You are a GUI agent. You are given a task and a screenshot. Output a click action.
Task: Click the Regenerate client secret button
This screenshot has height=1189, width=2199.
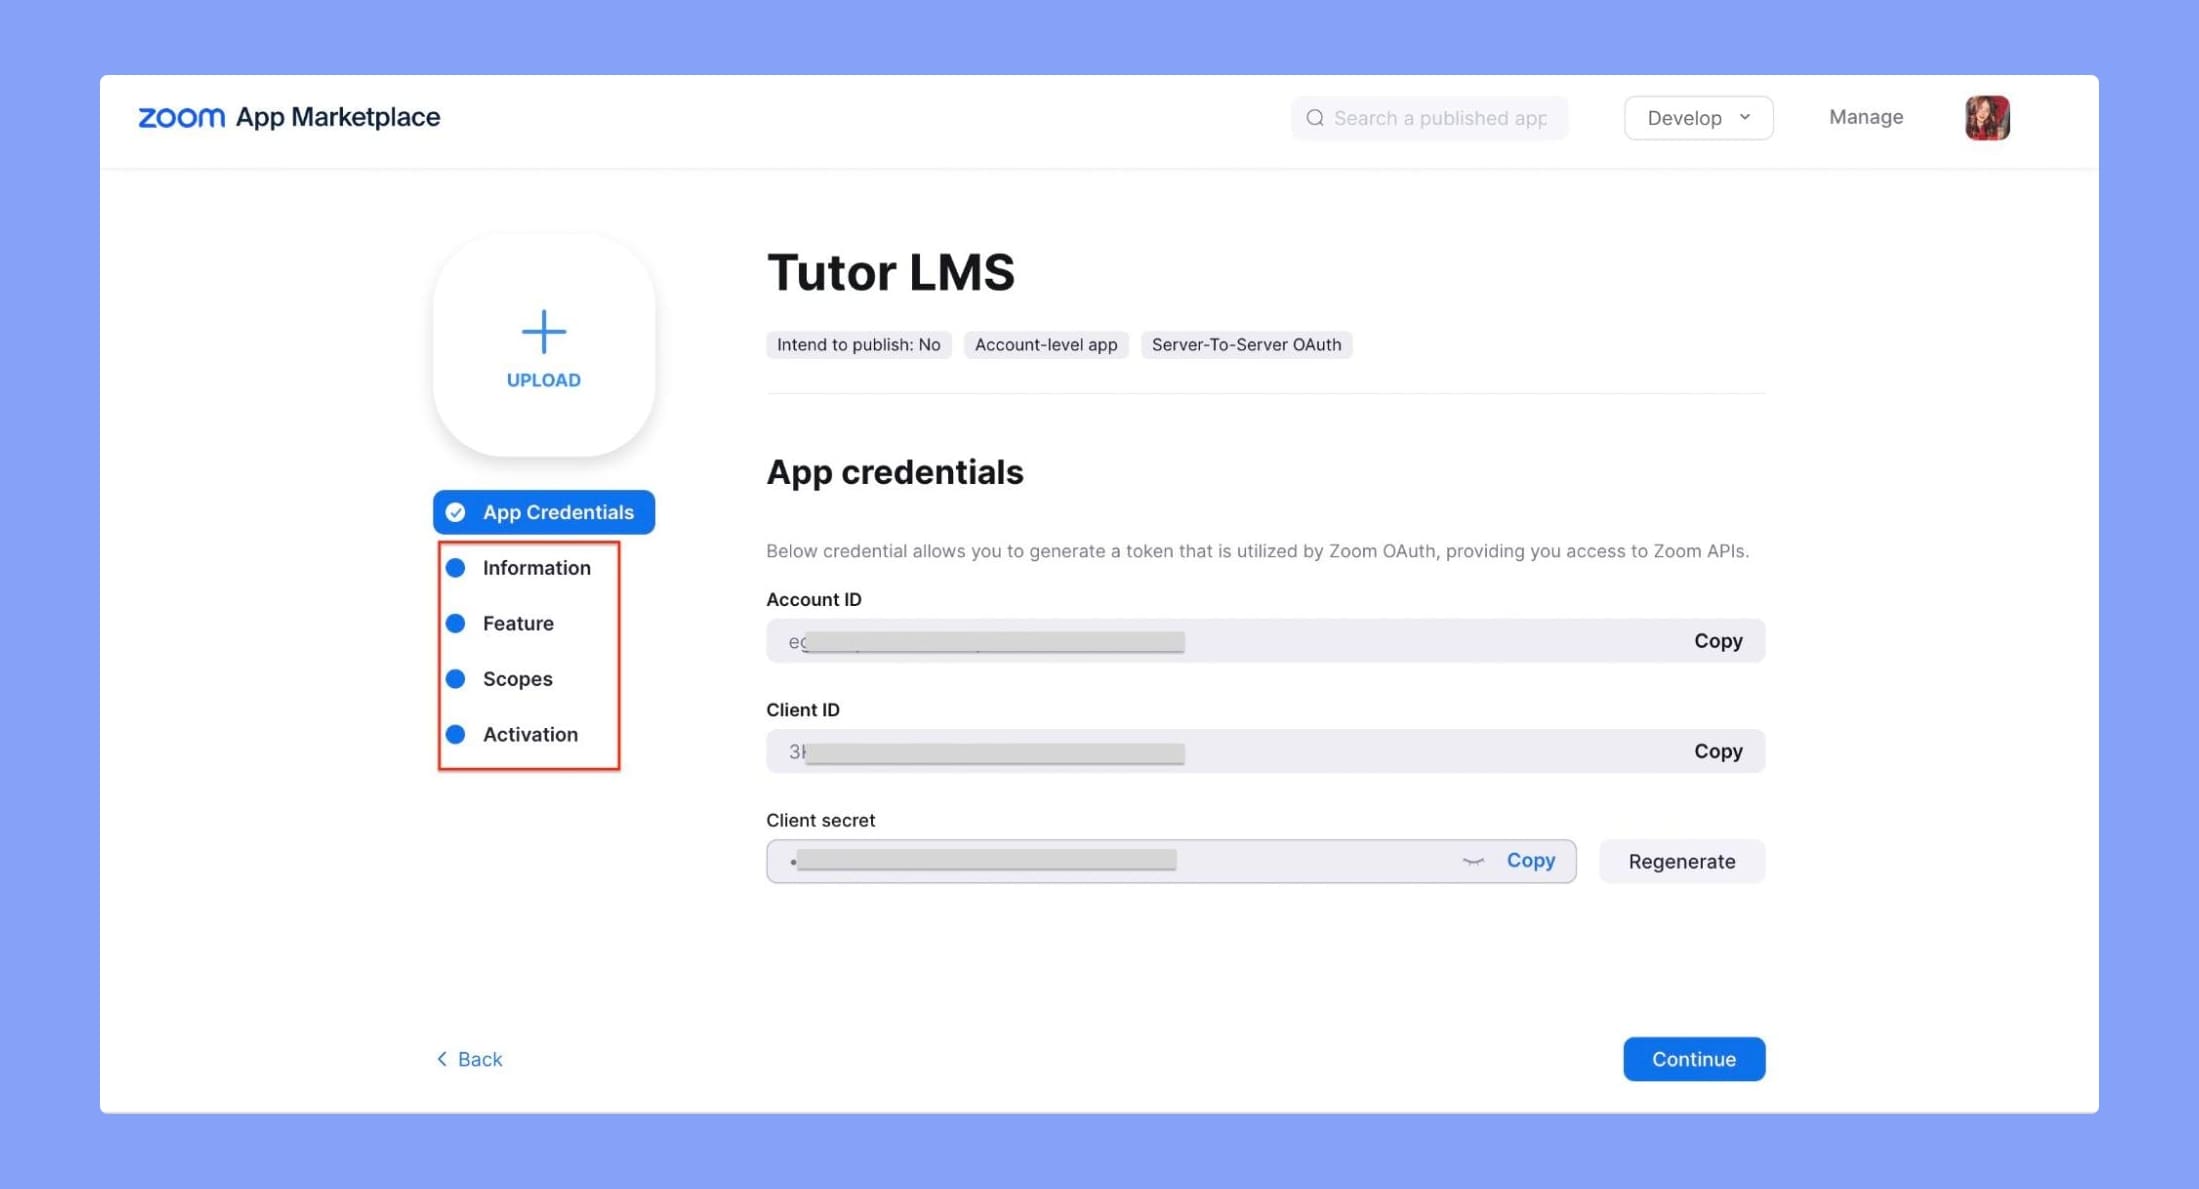pos(1682,861)
